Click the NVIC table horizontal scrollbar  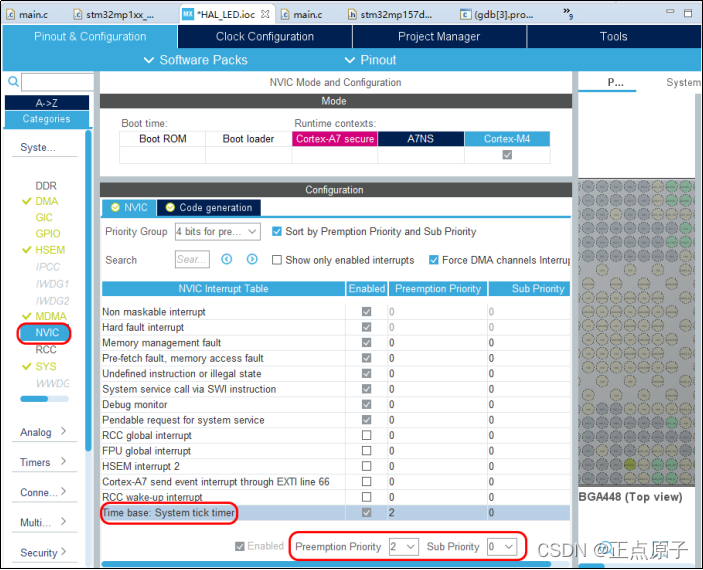tap(326, 564)
